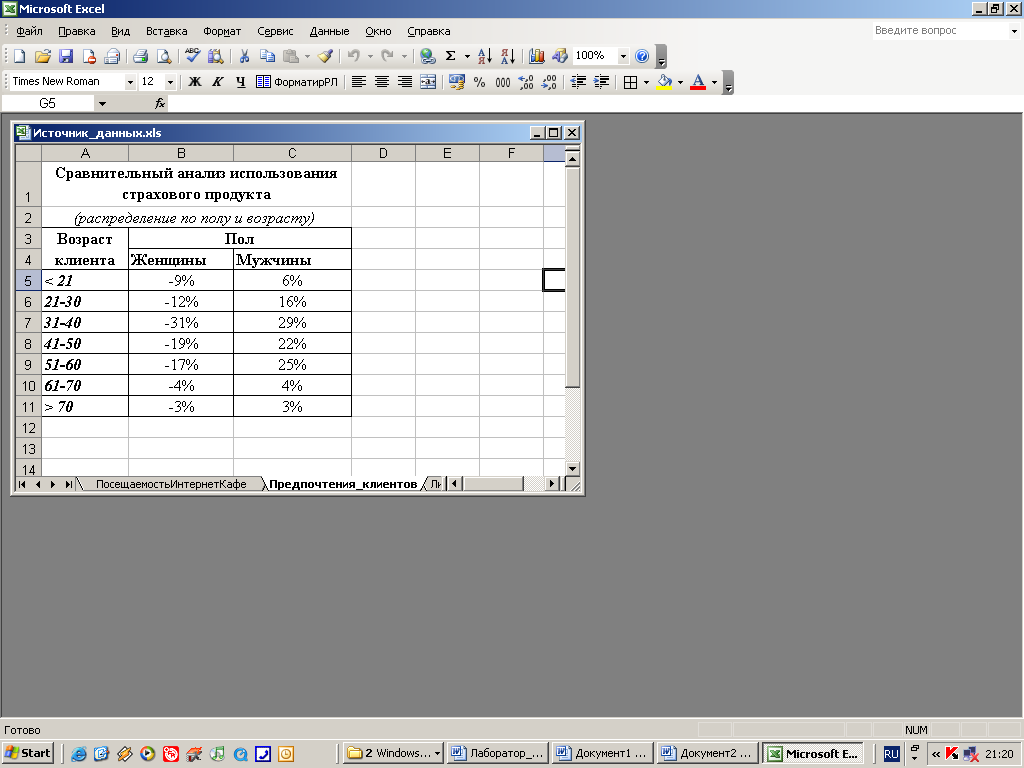This screenshot has height=768, width=1024.
Task: Apply percent style format
Action: tap(479, 82)
